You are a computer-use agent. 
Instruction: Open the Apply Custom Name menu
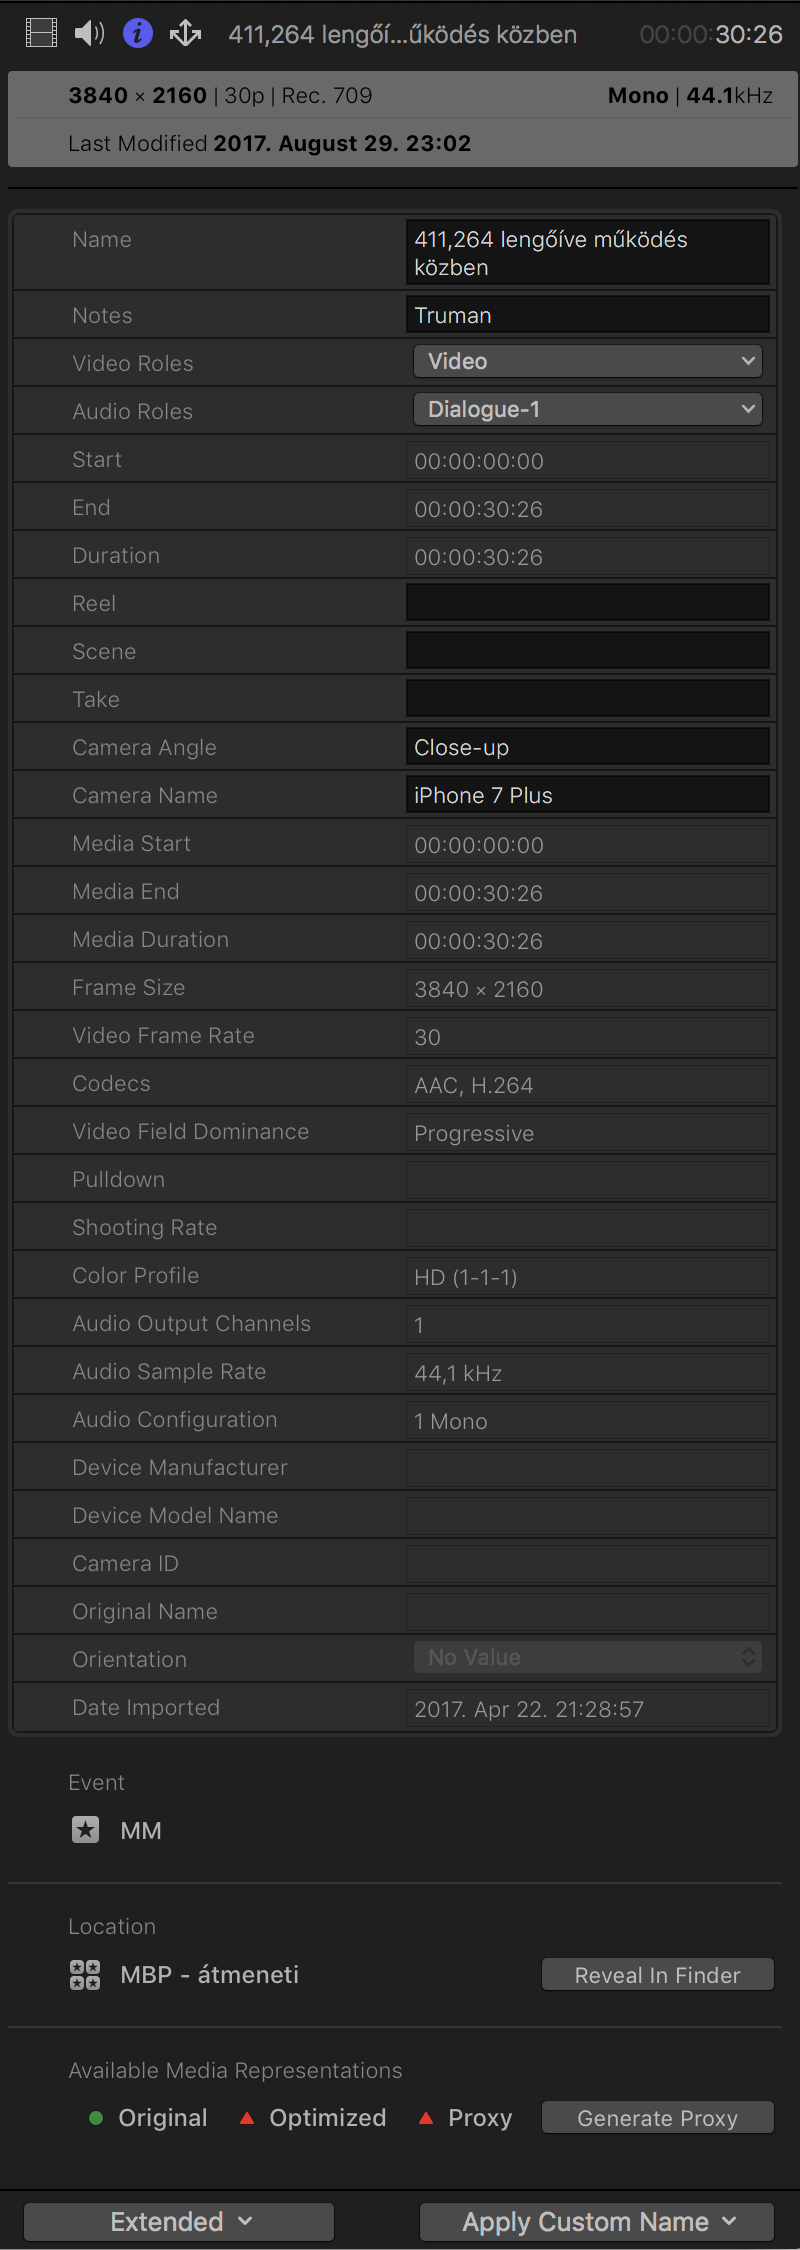(x=597, y=2221)
